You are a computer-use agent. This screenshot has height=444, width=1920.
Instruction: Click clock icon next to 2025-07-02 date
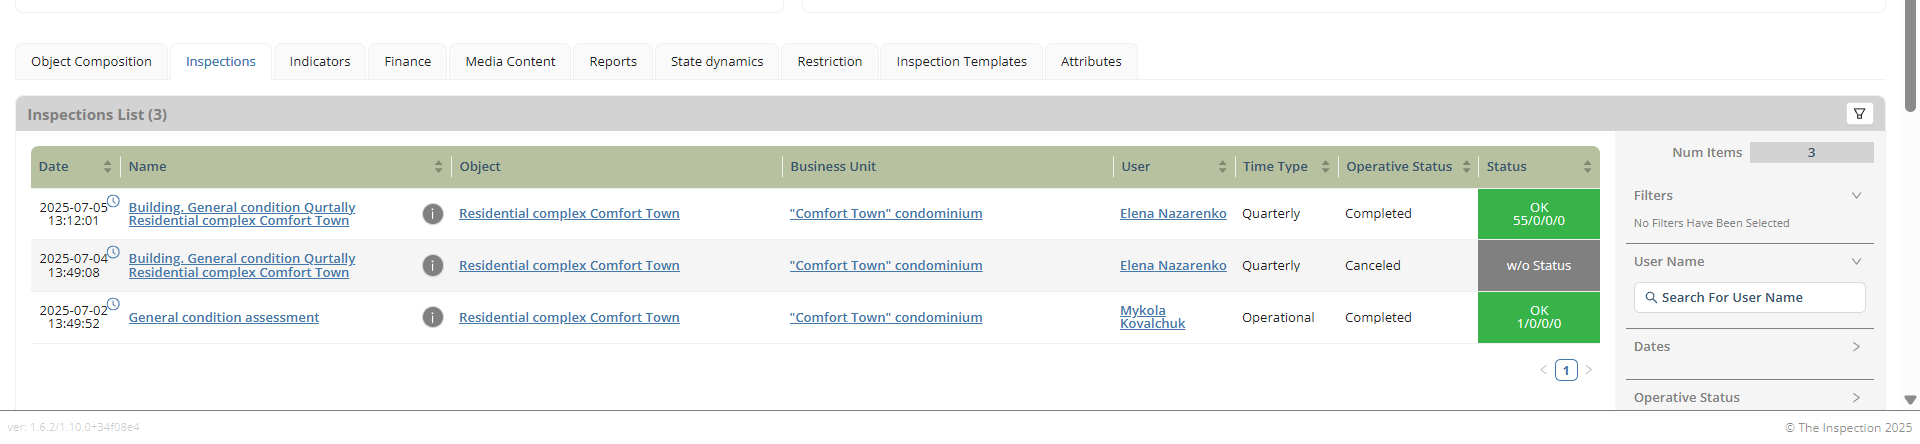click(x=113, y=304)
